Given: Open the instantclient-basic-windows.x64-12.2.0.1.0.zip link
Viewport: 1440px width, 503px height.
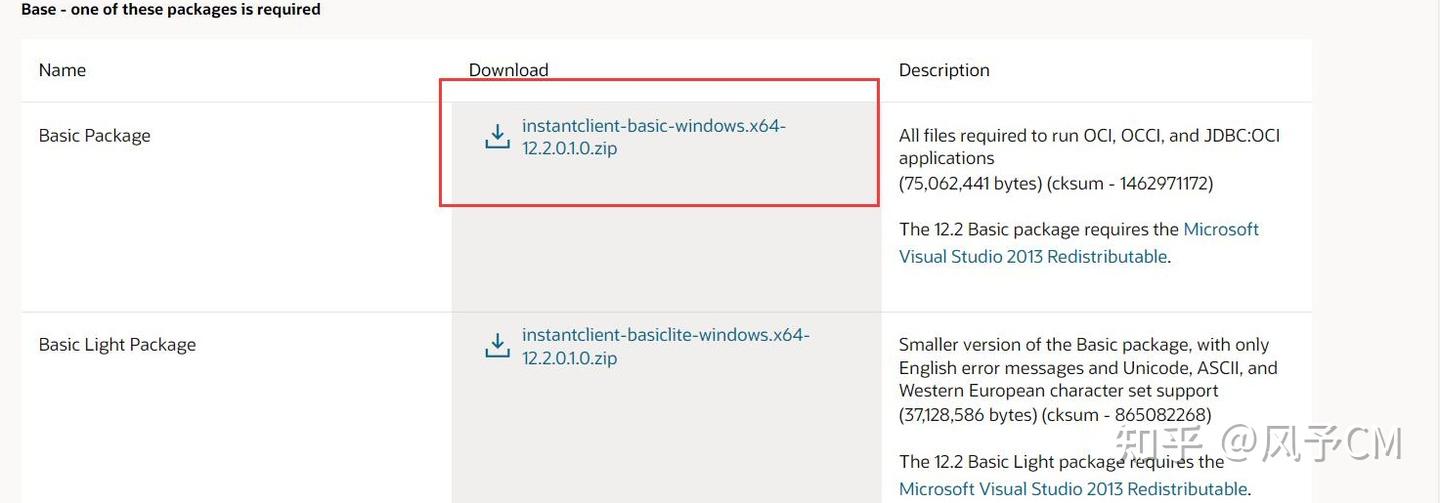Looking at the screenshot, I should 653,138.
